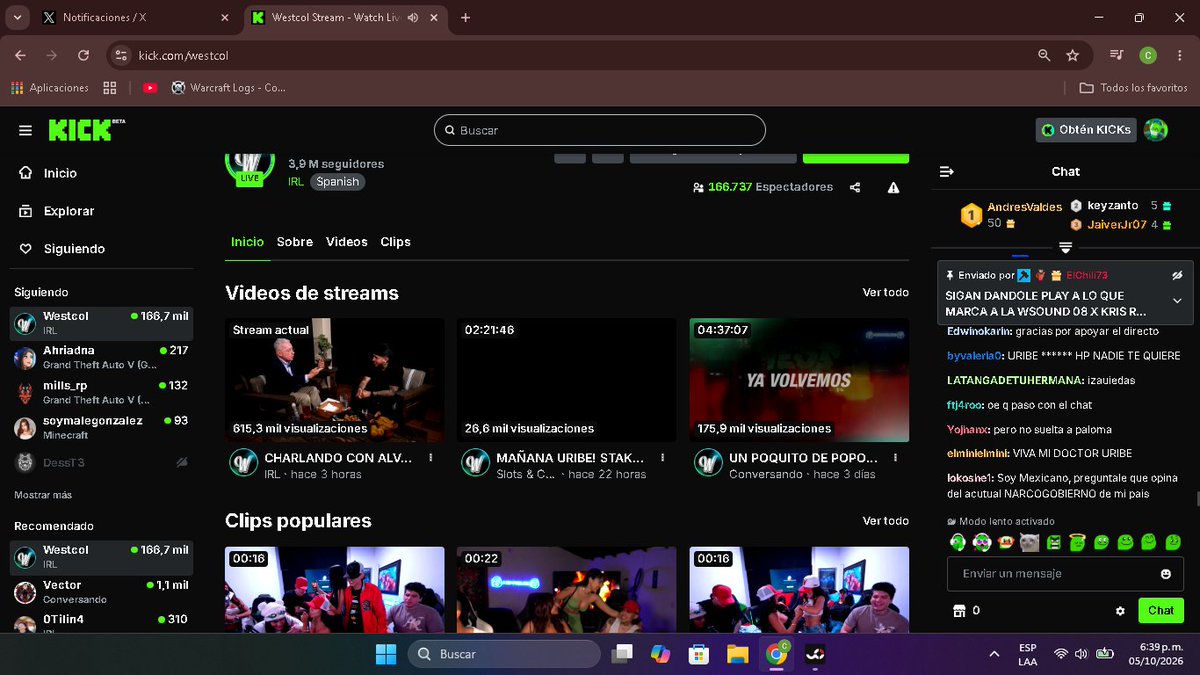Open the 02:21:46 video thumbnail

[567, 380]
